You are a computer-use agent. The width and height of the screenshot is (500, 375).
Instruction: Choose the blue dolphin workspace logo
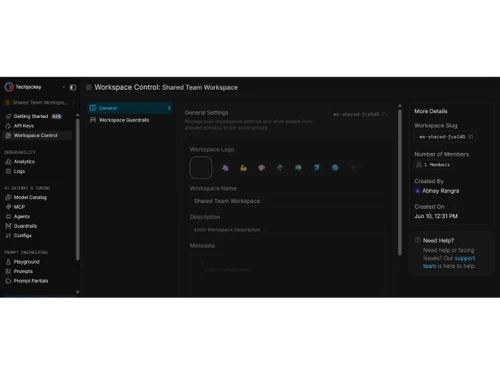pyautogui.click(x=317, y=168)
